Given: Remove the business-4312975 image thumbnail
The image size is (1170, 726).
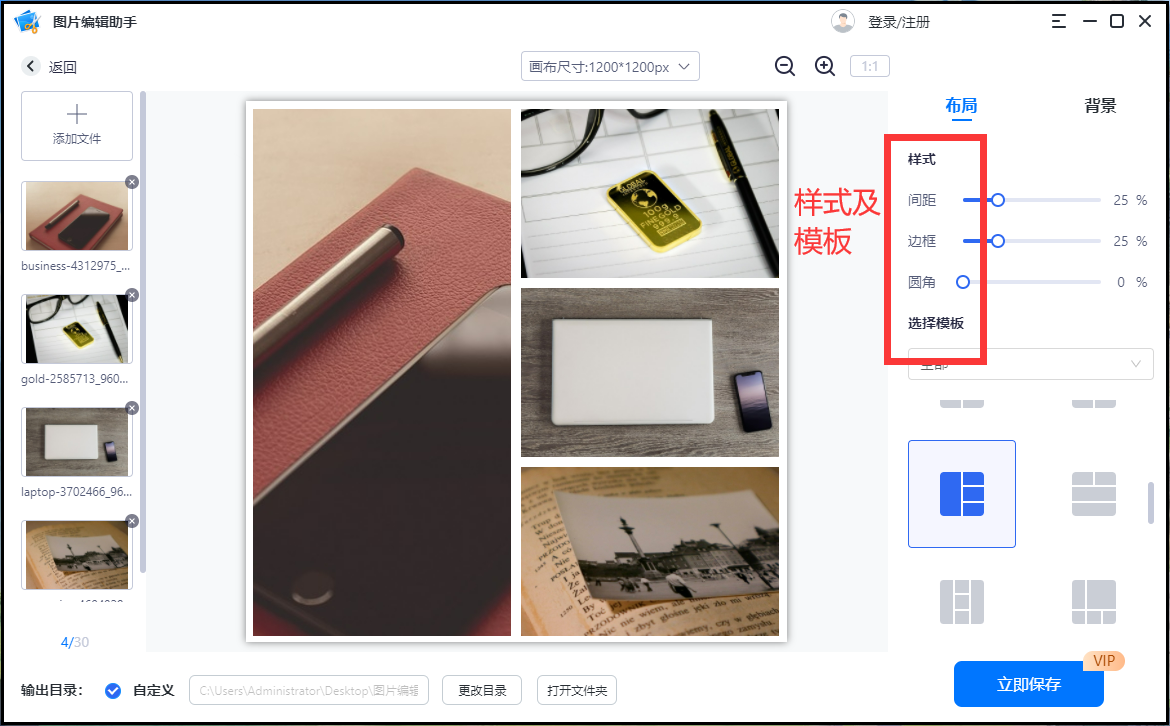Looking at the screenshot, I should point(132,182).
